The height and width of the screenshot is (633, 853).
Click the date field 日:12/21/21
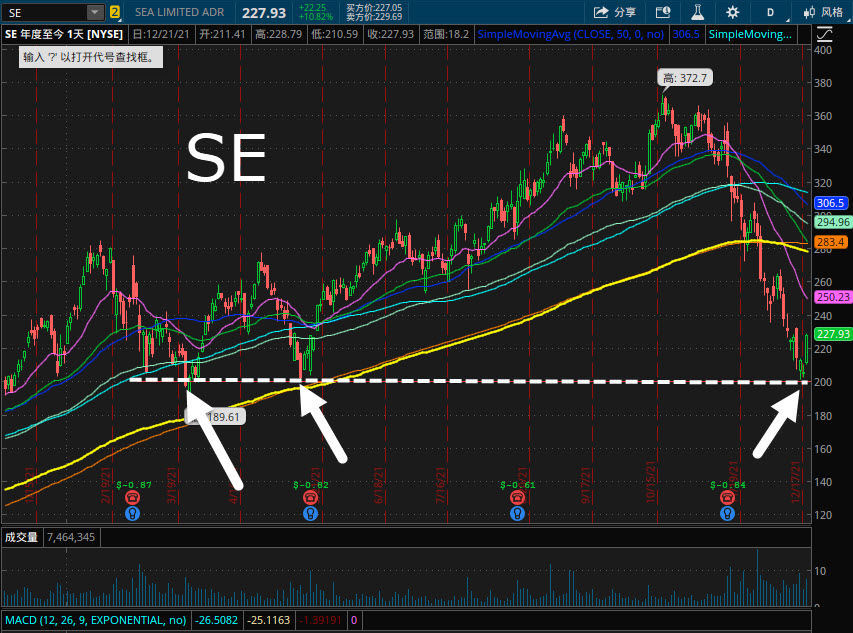pos(161,34)
